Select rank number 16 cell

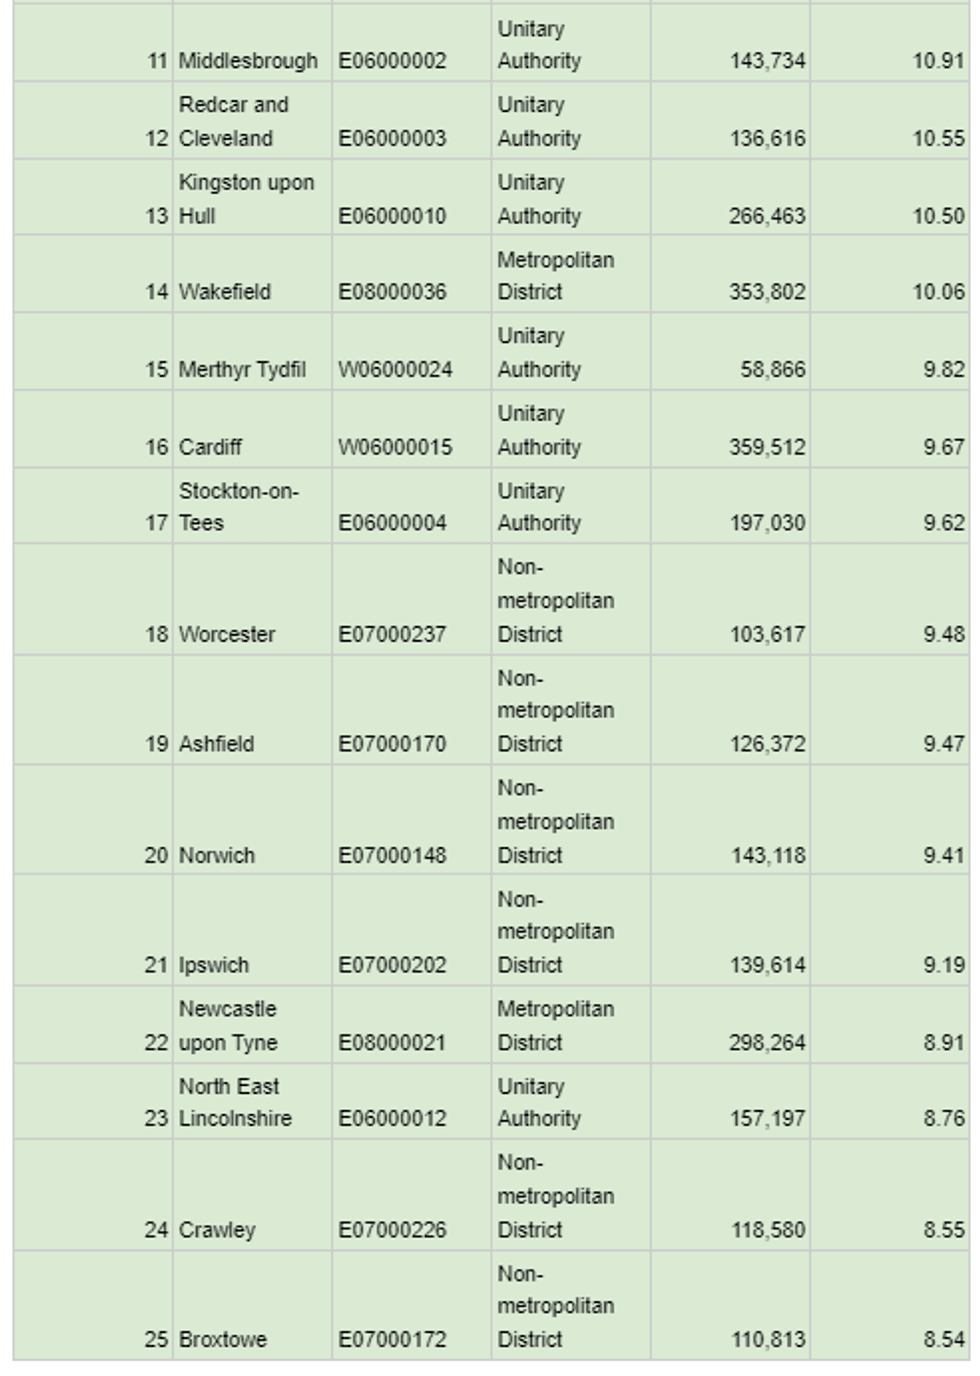point(156,447)
